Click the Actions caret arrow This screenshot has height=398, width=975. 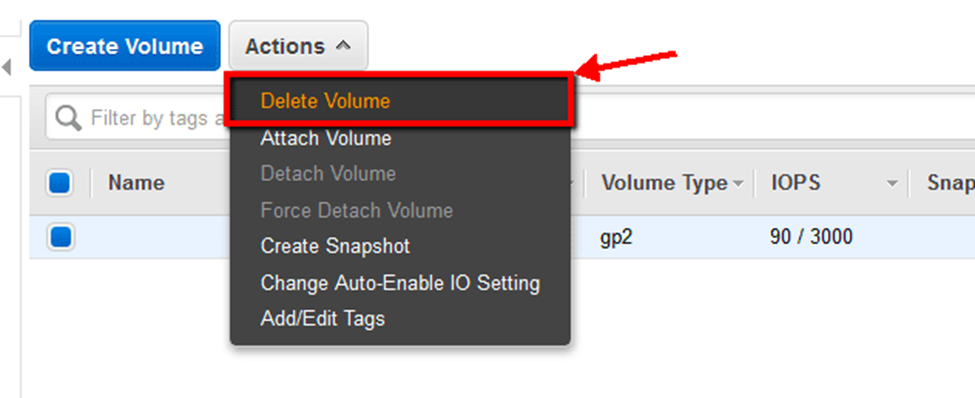pyautogui.click(x=344, y=46)
